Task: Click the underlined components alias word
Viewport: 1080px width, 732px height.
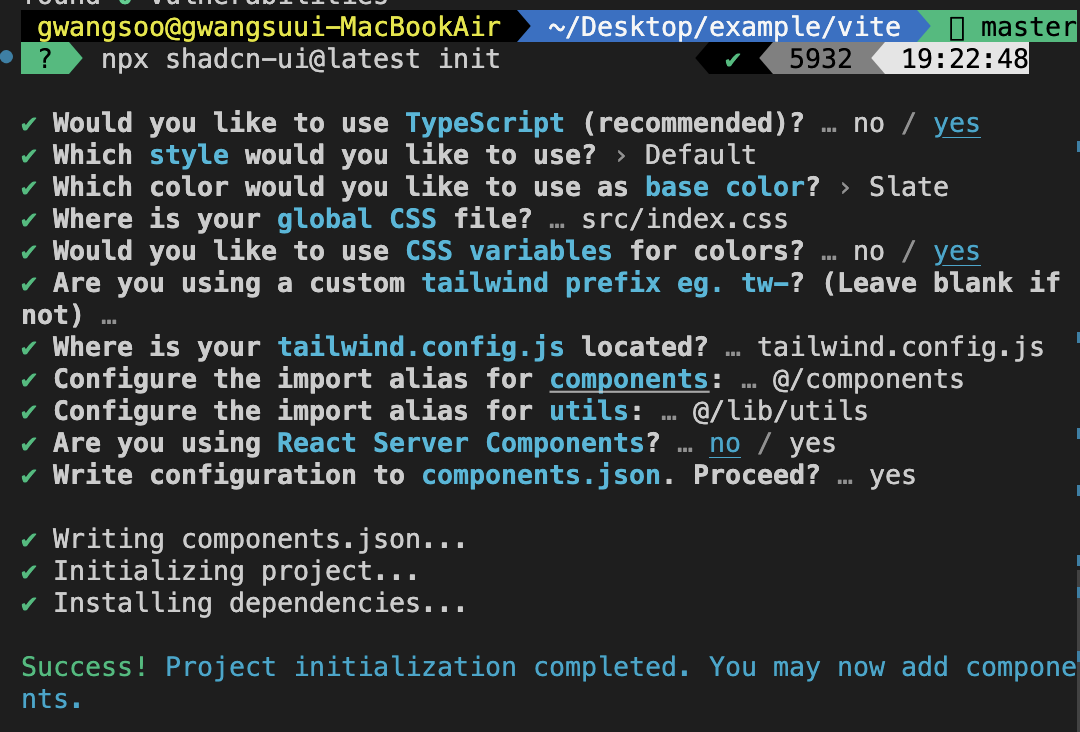Action: 629,379
